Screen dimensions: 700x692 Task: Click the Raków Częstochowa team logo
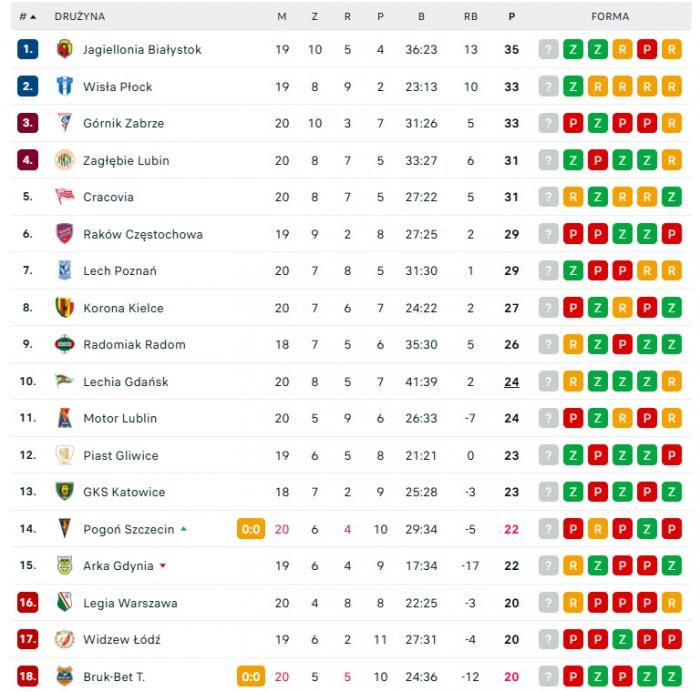[65, 234]
